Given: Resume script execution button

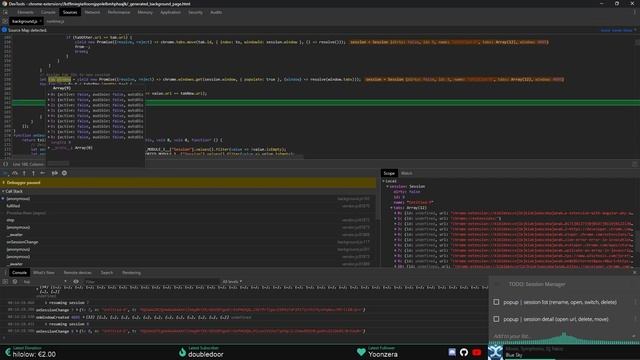Looking at the screenshot, I should 6,173.
